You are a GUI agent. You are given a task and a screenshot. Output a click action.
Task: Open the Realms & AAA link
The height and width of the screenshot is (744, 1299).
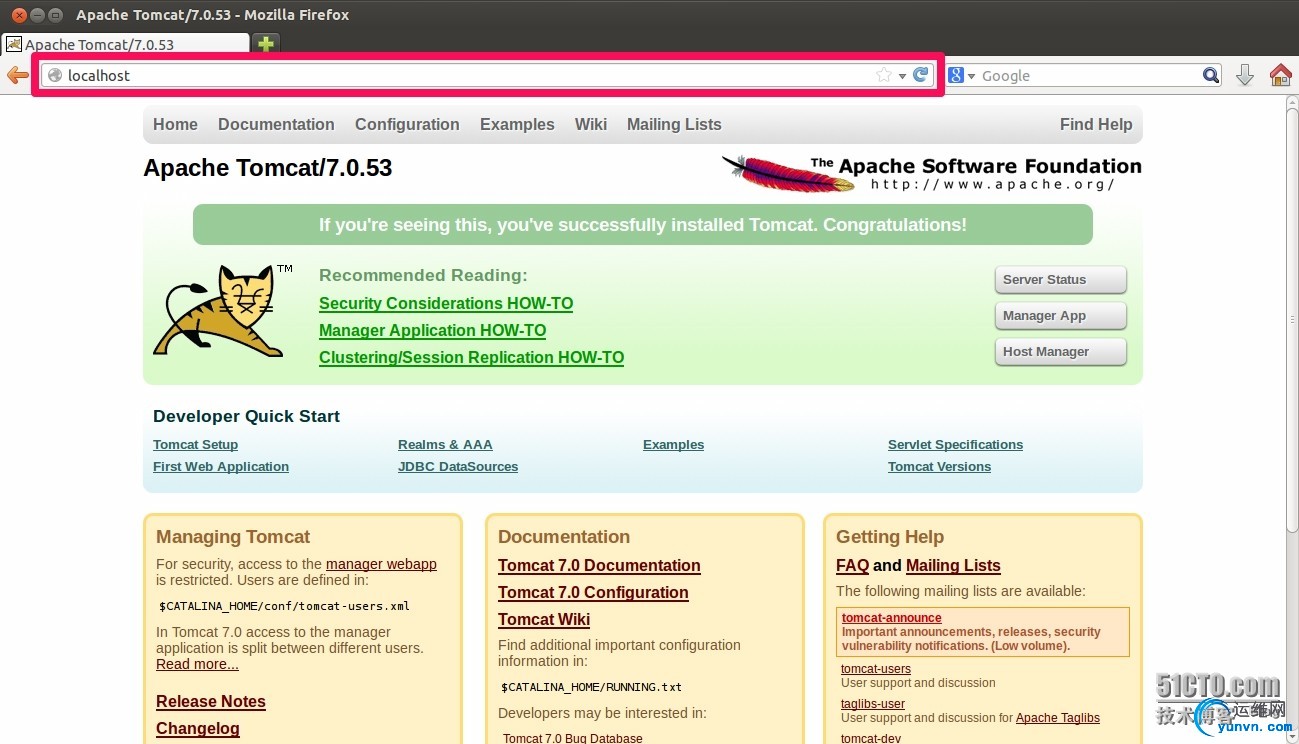pos(445,445)
